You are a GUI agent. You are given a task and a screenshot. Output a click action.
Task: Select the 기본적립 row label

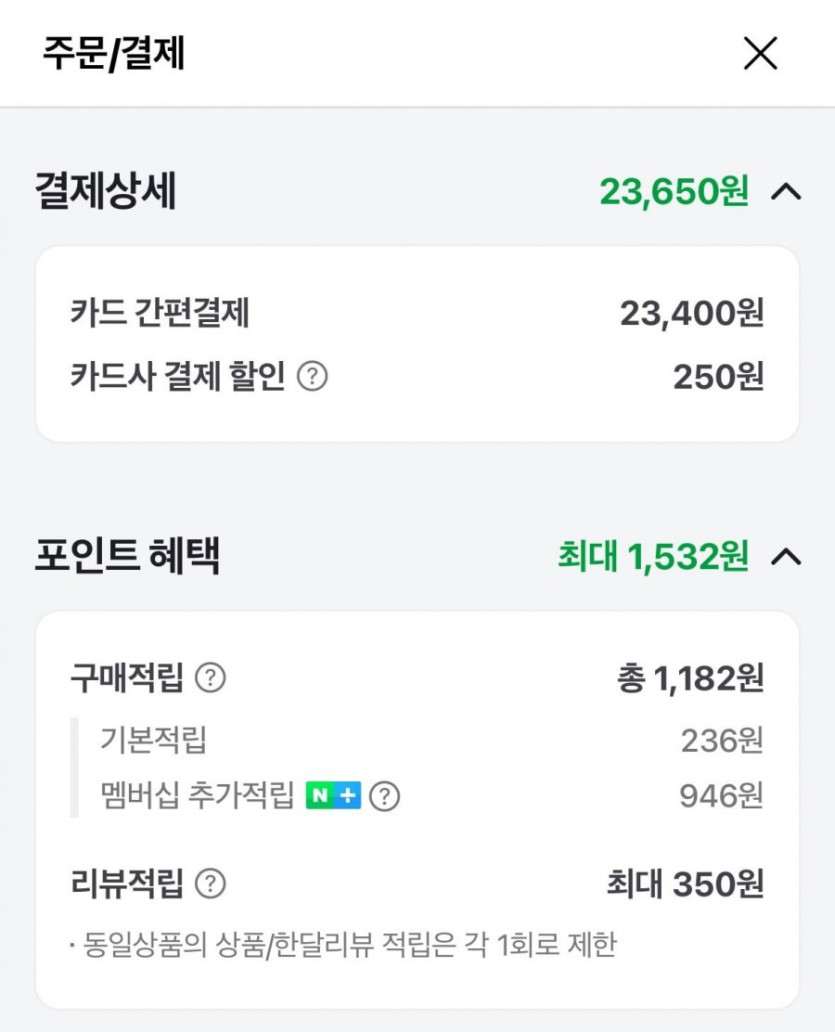click(x=153, y=741)
